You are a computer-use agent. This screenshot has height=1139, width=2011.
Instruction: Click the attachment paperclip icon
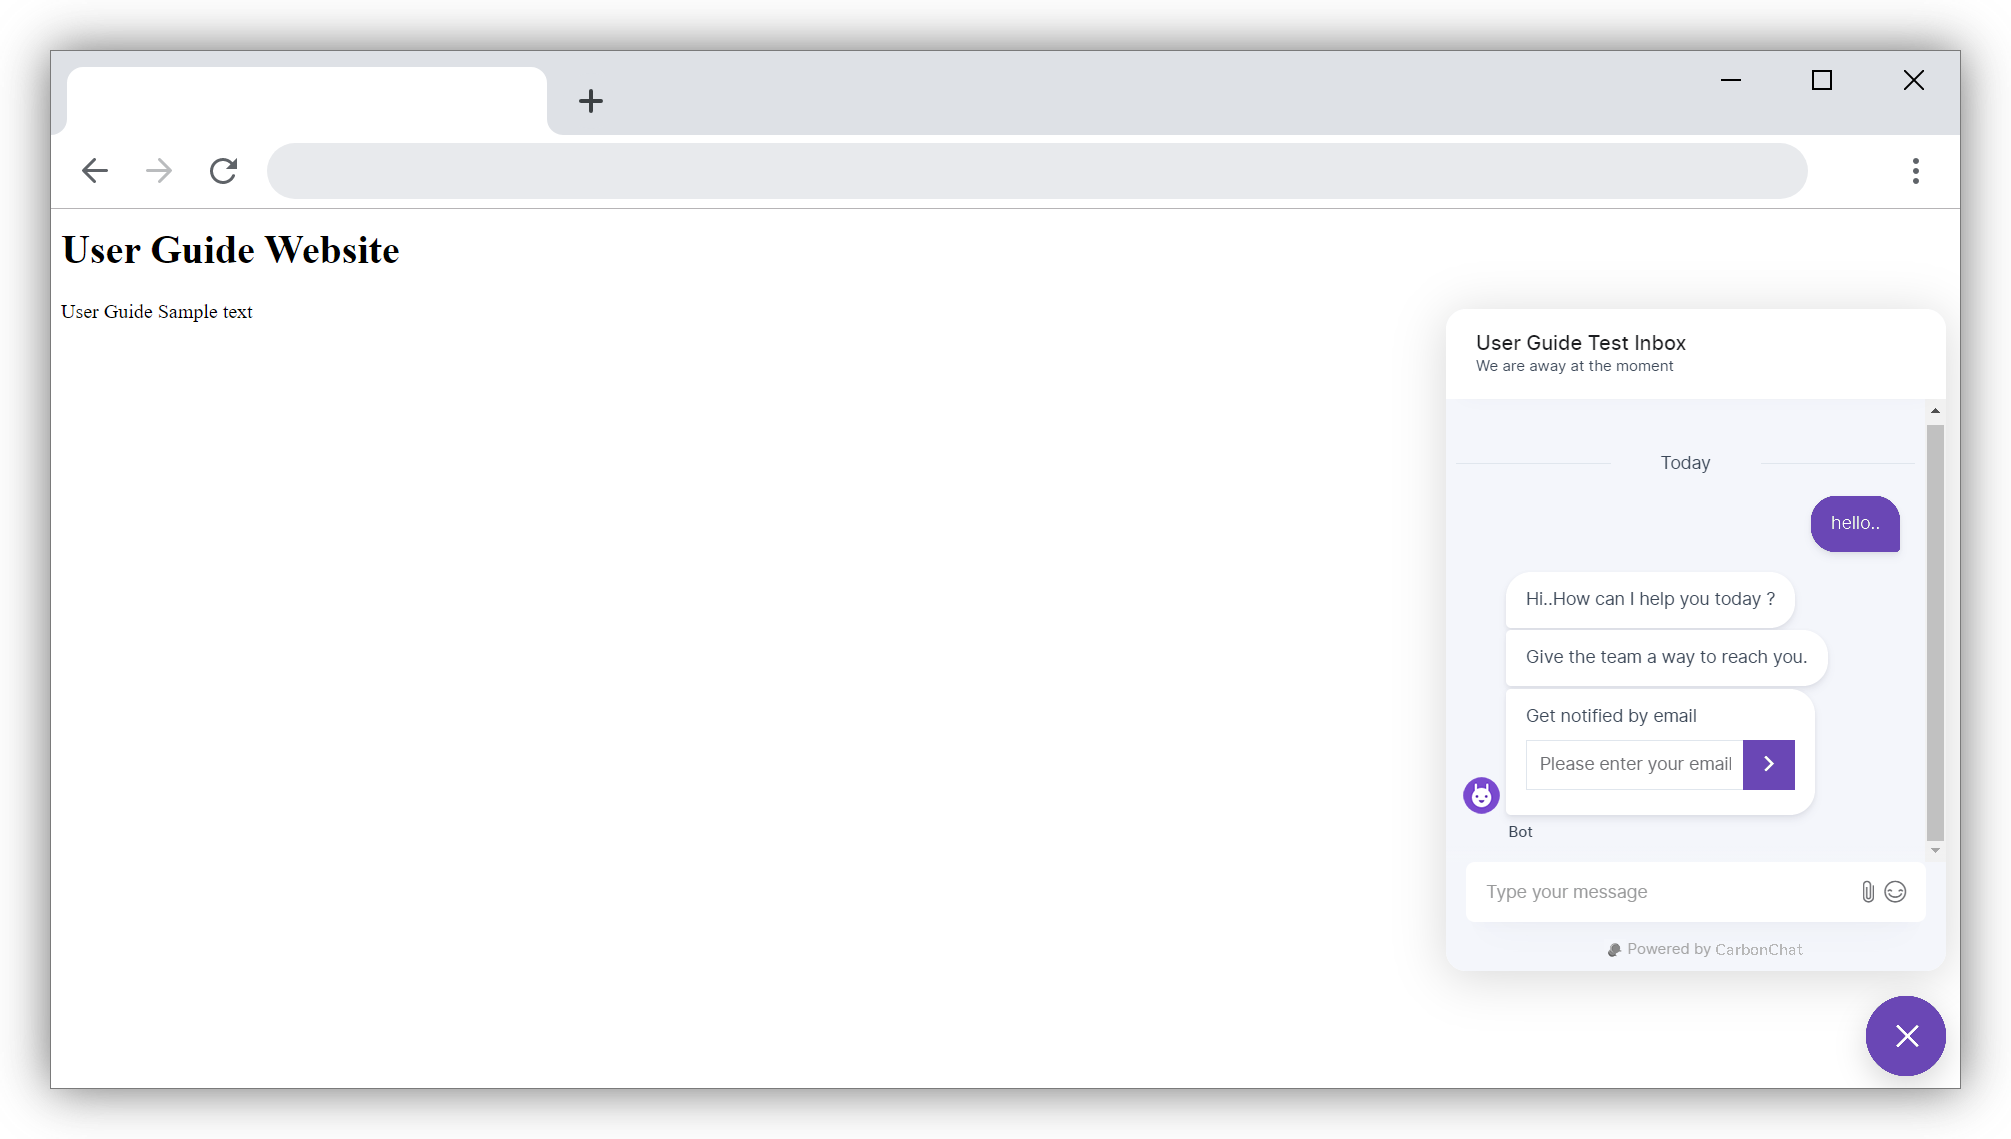pyautogui.click(x=1867, y=892)
